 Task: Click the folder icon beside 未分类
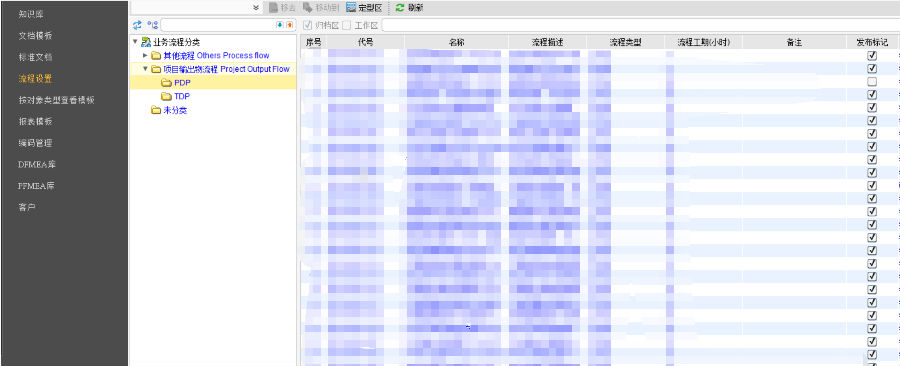(156, 110)
